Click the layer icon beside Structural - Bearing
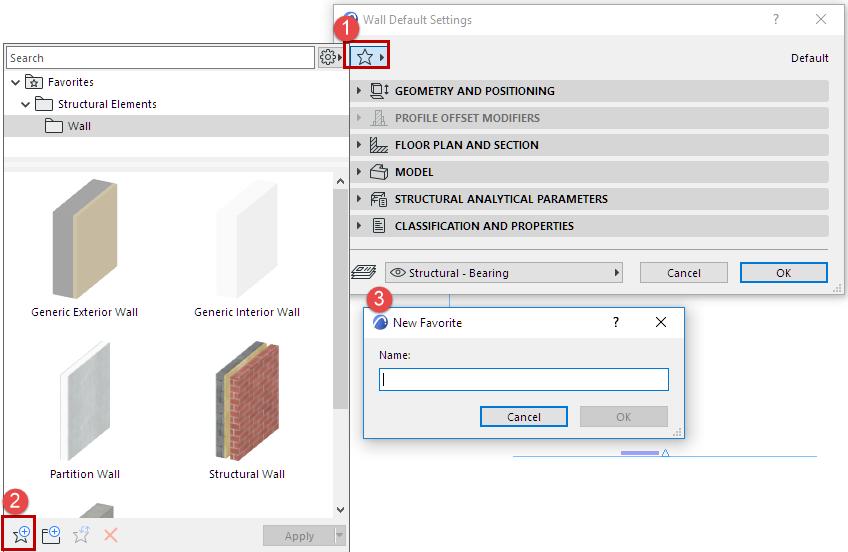848x552 pixels. pos(363,271)
